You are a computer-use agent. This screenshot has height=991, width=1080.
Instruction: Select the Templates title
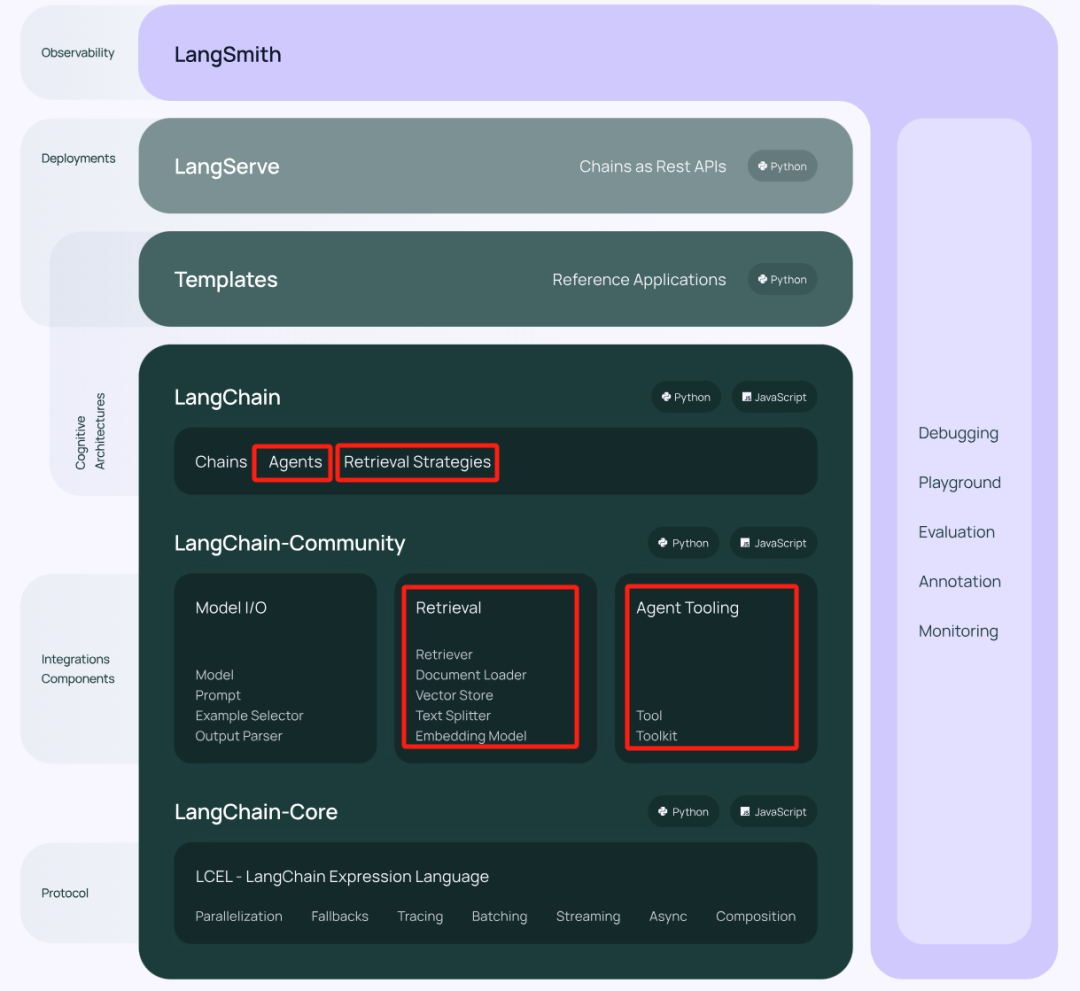226,280
